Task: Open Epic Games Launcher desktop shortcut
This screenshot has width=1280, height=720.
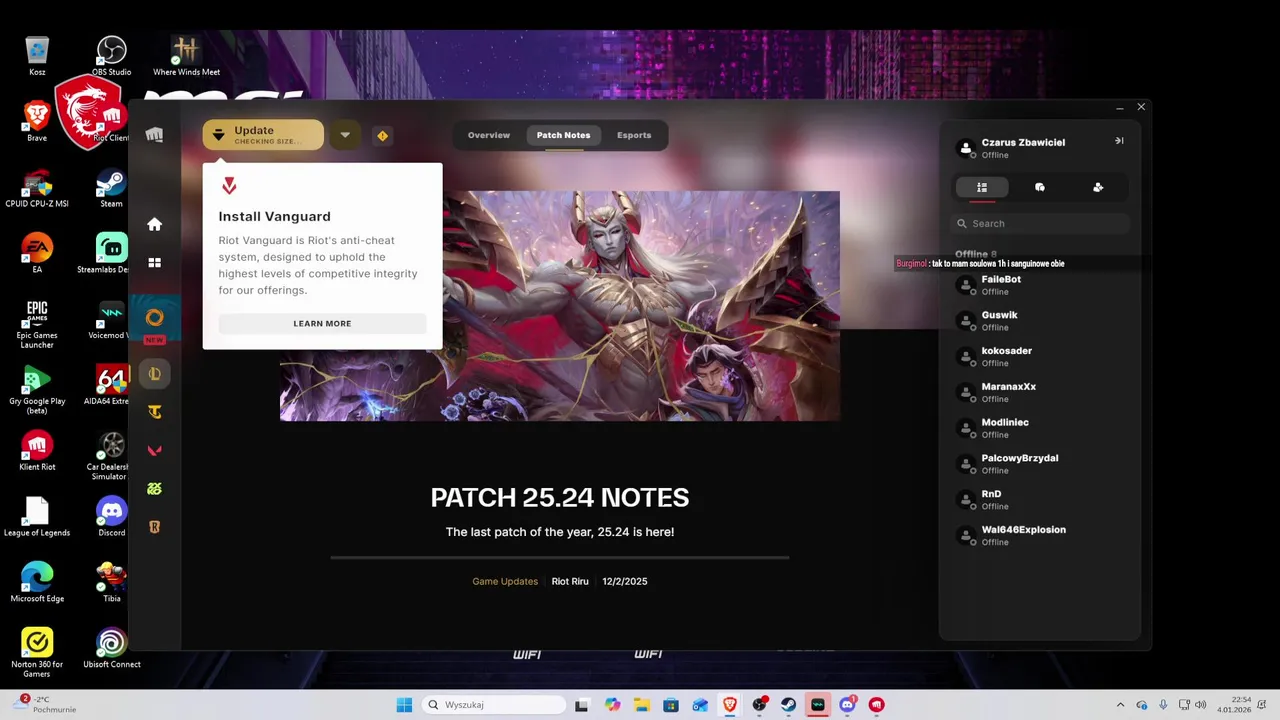Action: click(x=37, y=324)
